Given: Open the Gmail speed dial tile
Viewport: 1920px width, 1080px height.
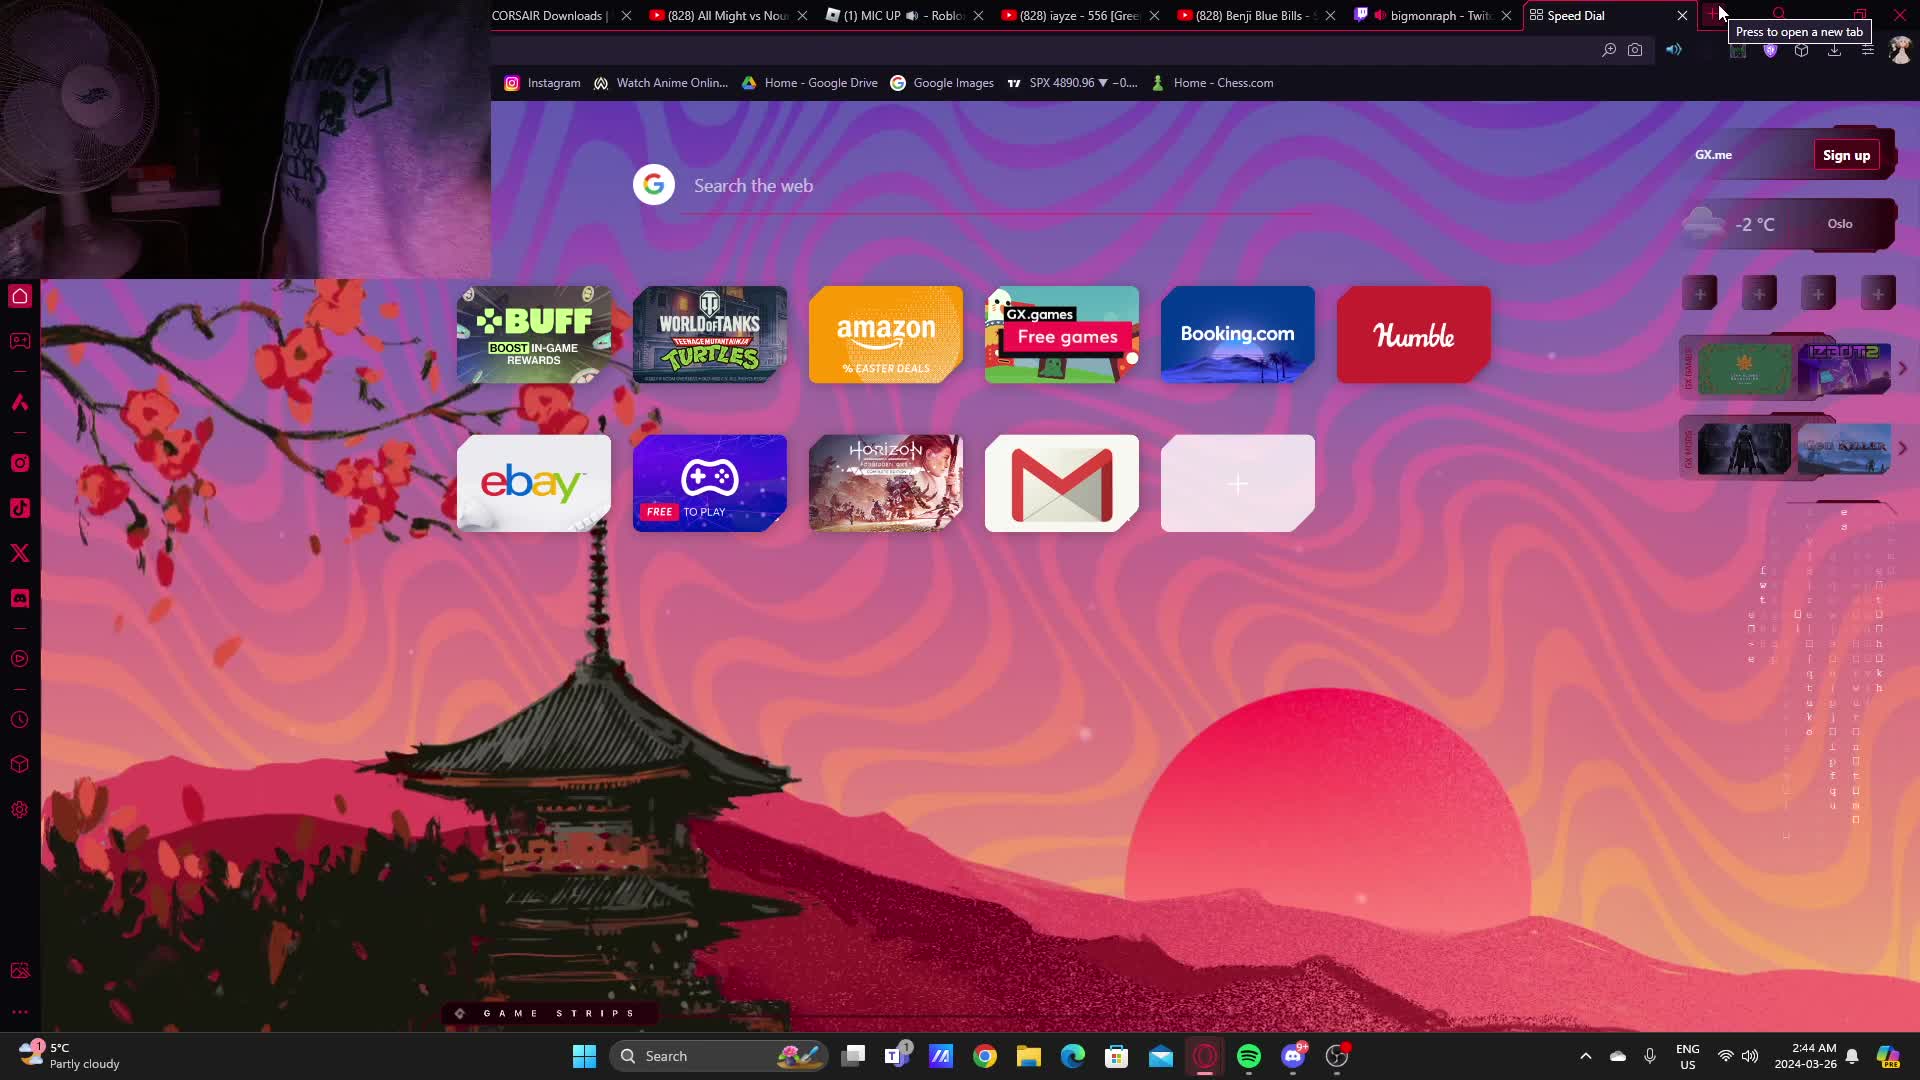Looking at the screenshot, I should click(1062, 483).
